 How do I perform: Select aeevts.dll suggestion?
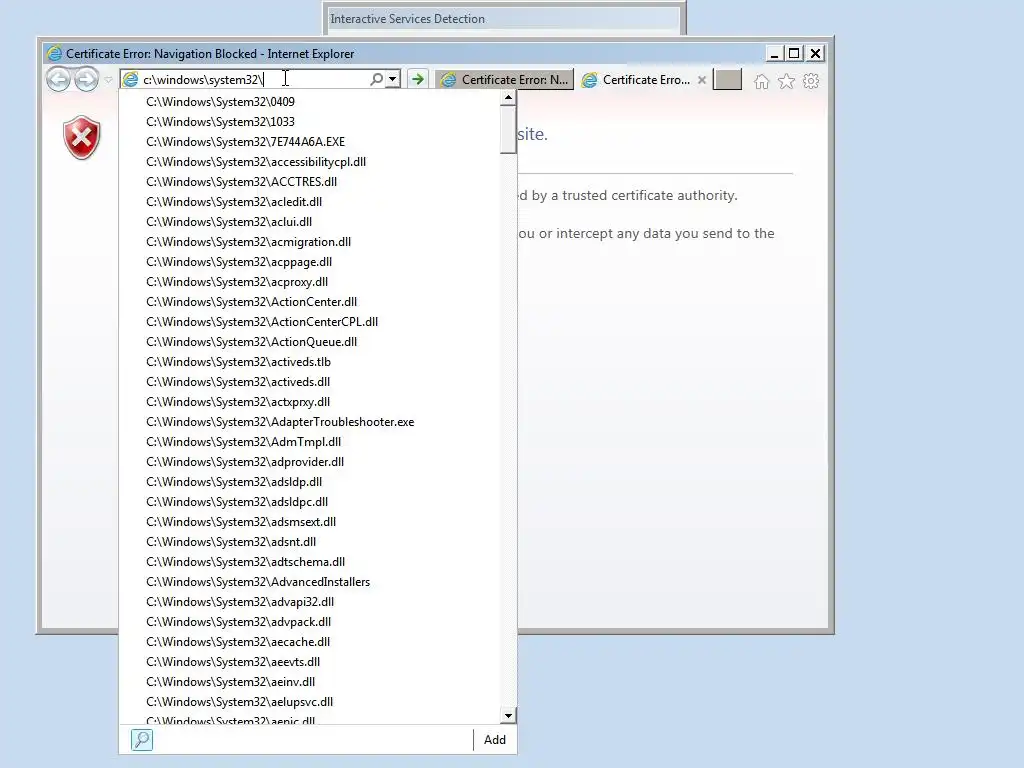tap(309, 662)
